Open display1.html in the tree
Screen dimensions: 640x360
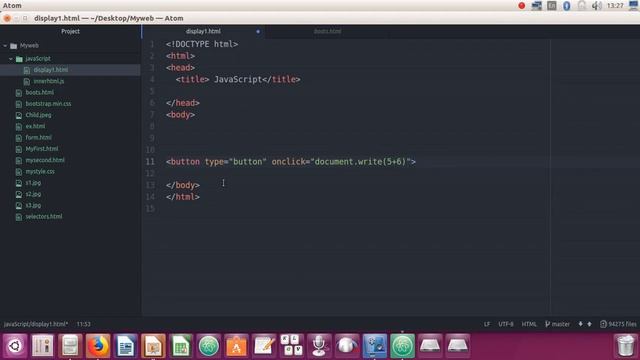tap(51, 70)
